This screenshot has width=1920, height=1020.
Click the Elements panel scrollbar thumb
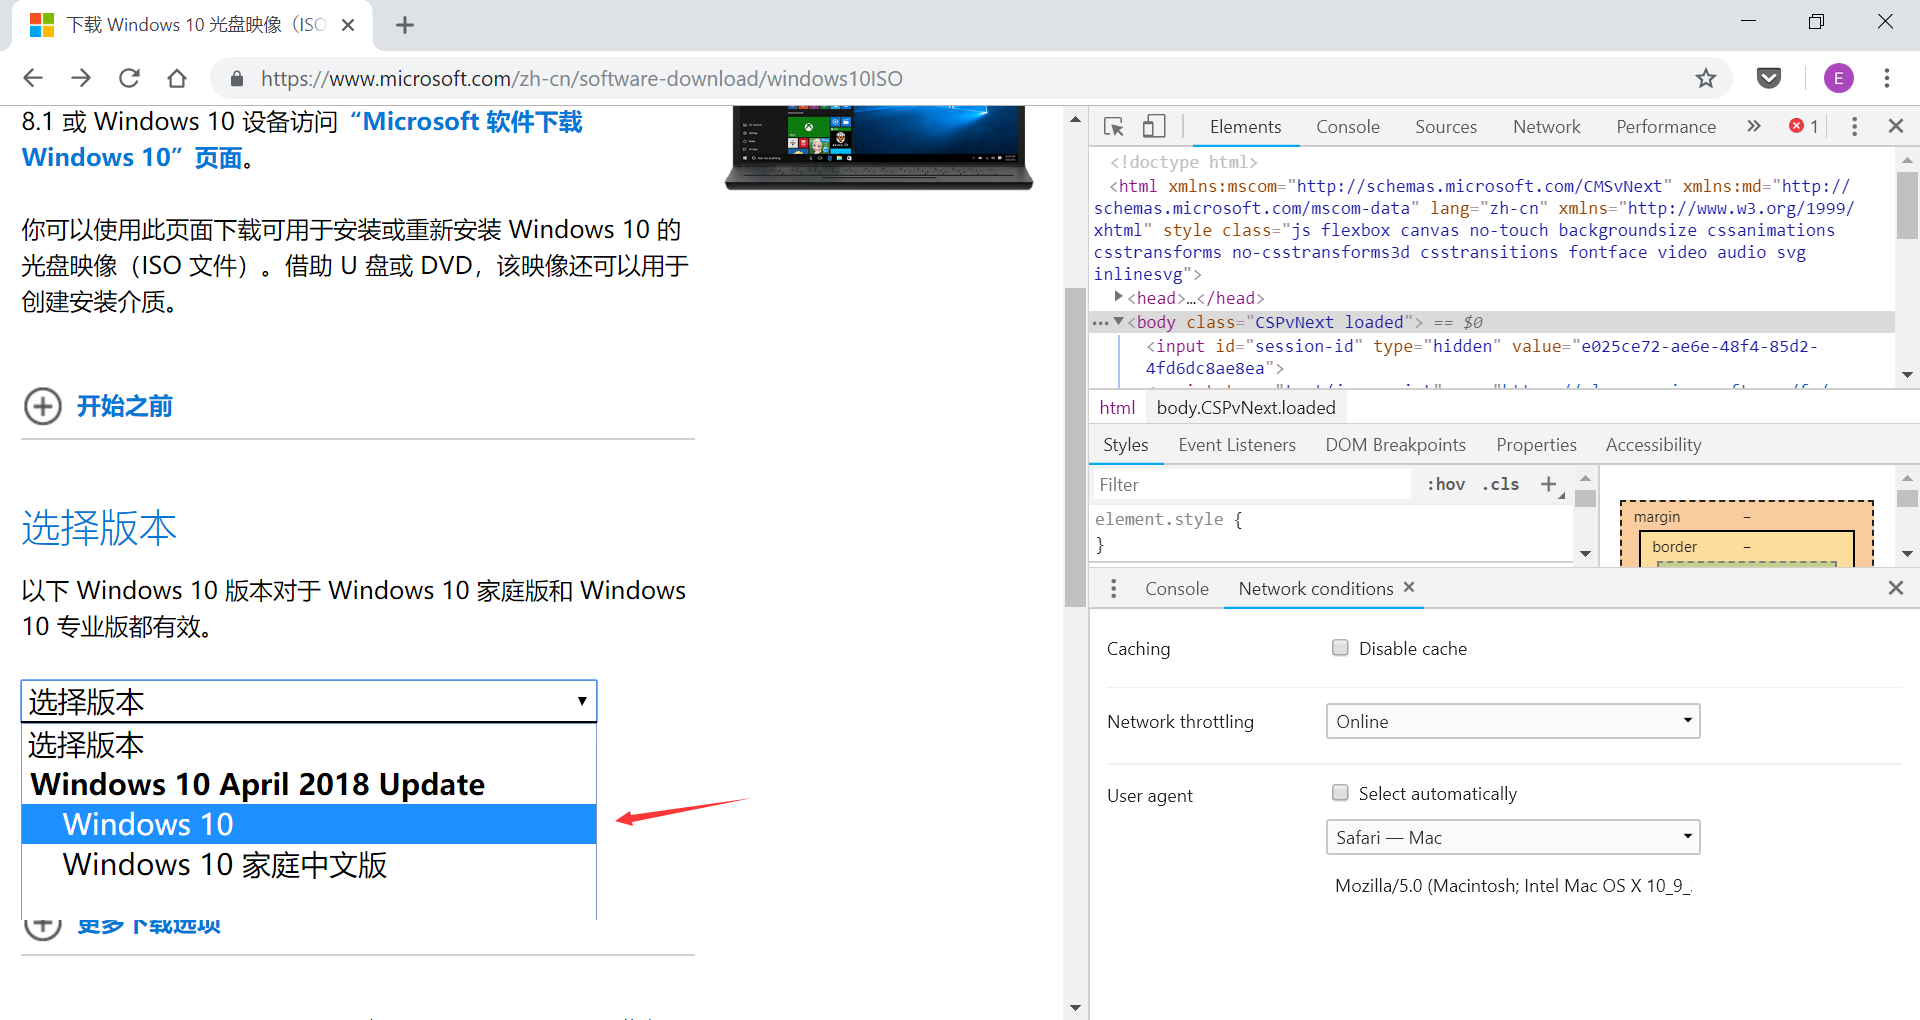[x=1907, y=205]
